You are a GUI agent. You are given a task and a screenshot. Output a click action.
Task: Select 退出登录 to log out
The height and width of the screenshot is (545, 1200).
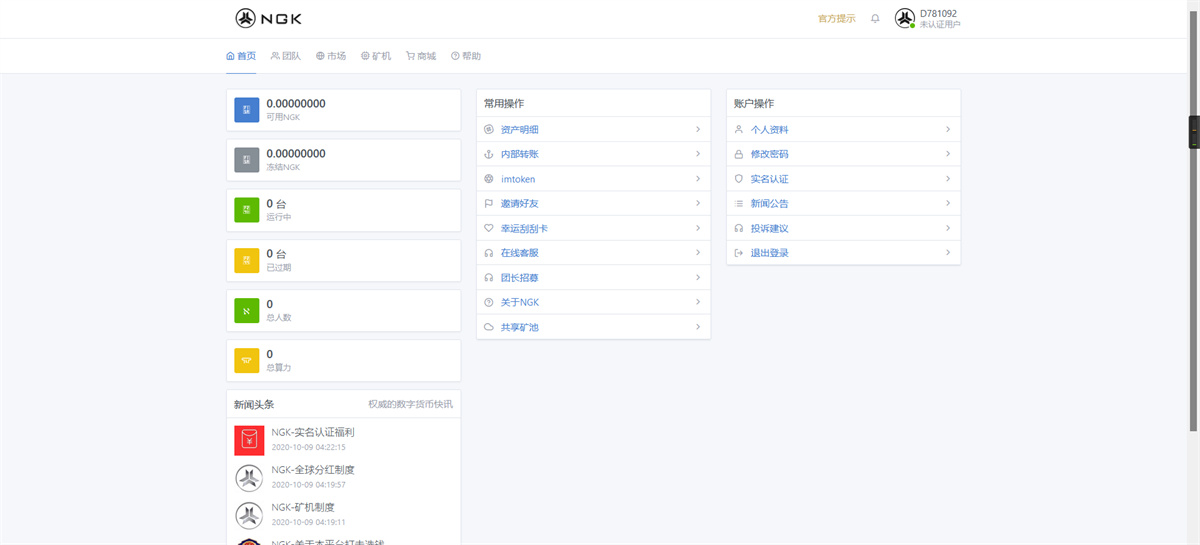[769, 253]
